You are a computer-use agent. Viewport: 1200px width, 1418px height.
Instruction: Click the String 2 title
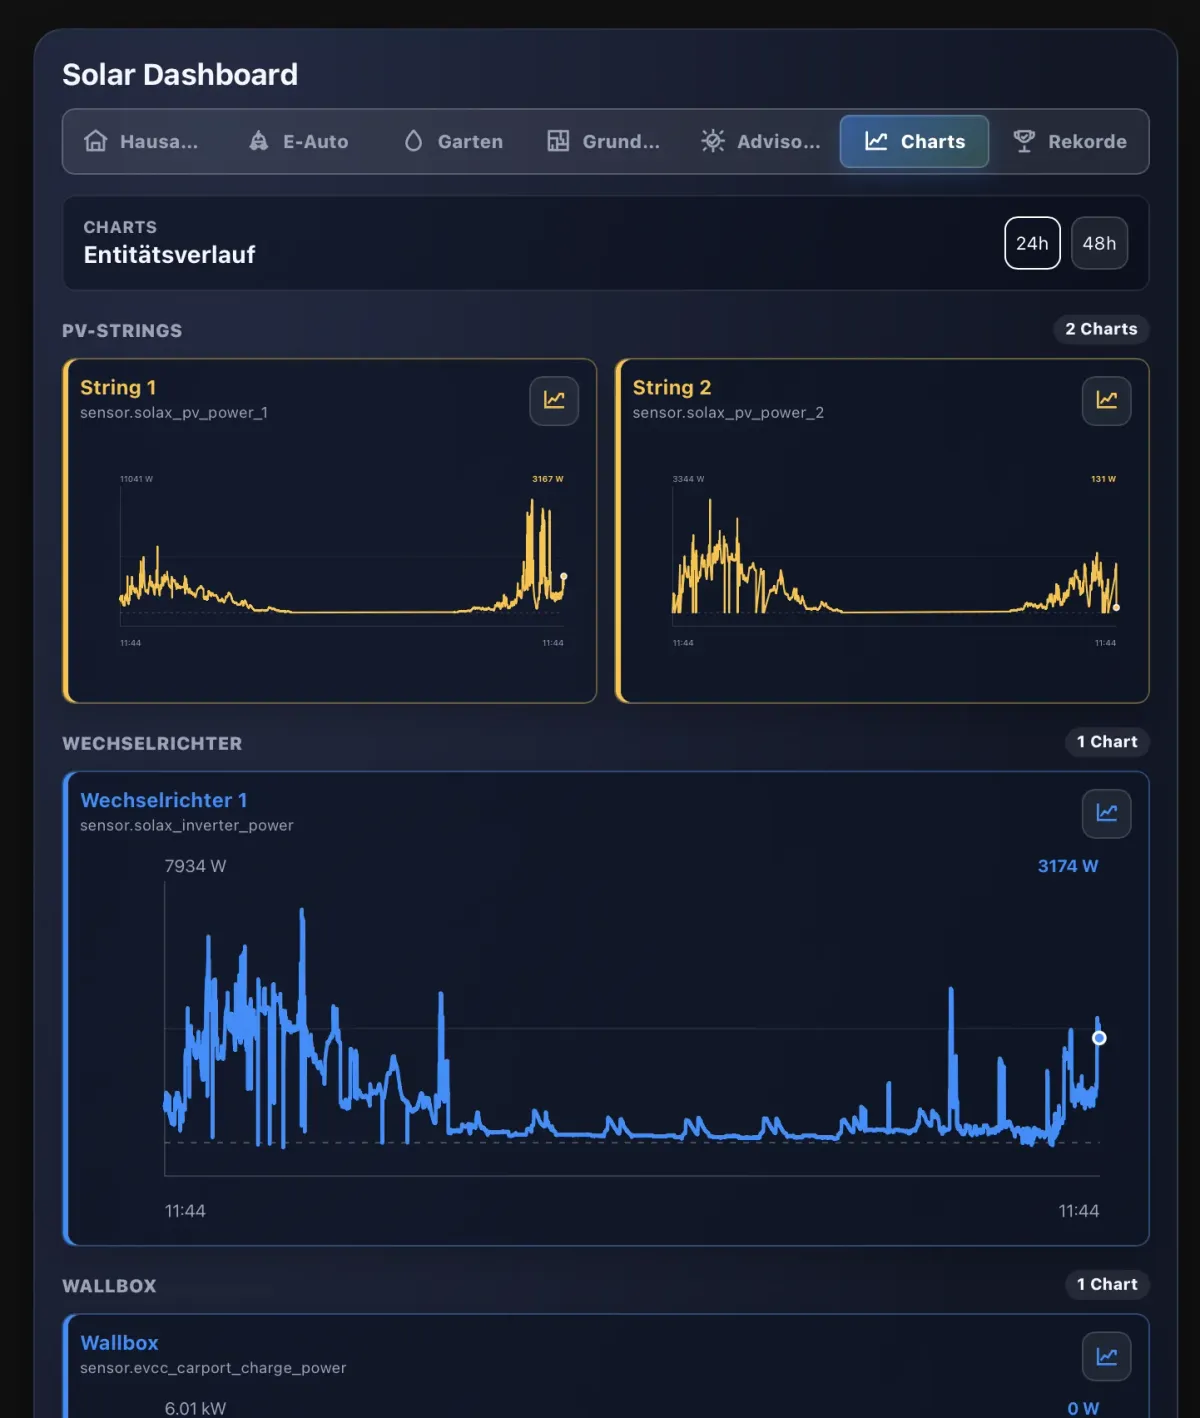coord(672,387)
